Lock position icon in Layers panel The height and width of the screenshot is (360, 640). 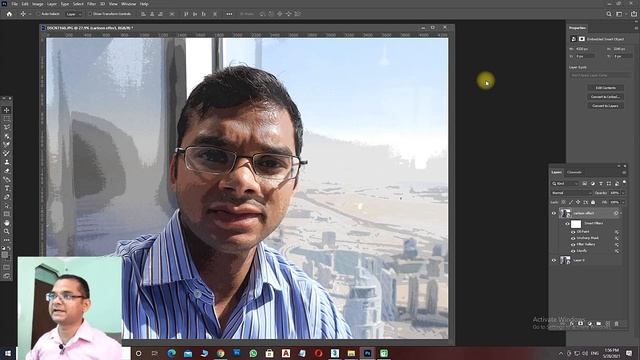click(x=578, y=202)
